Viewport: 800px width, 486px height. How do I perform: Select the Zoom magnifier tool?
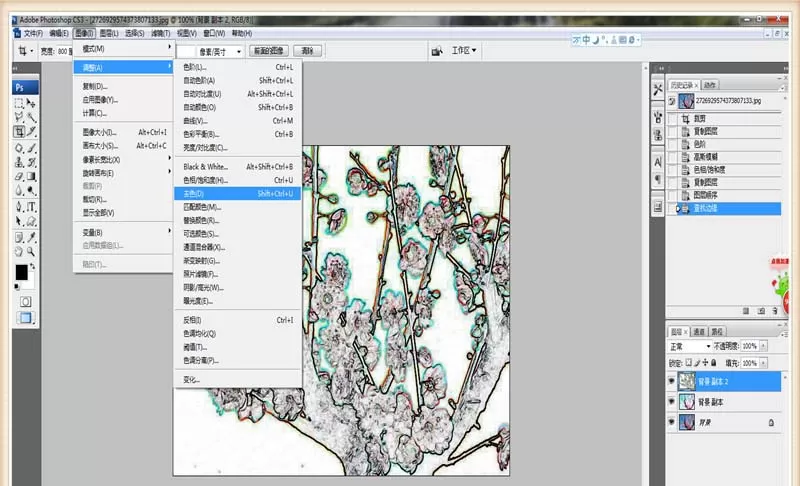(x=32, y=251)
